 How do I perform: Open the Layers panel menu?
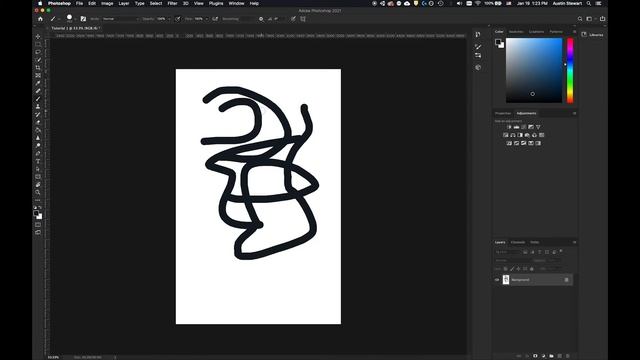pos(574,242)
